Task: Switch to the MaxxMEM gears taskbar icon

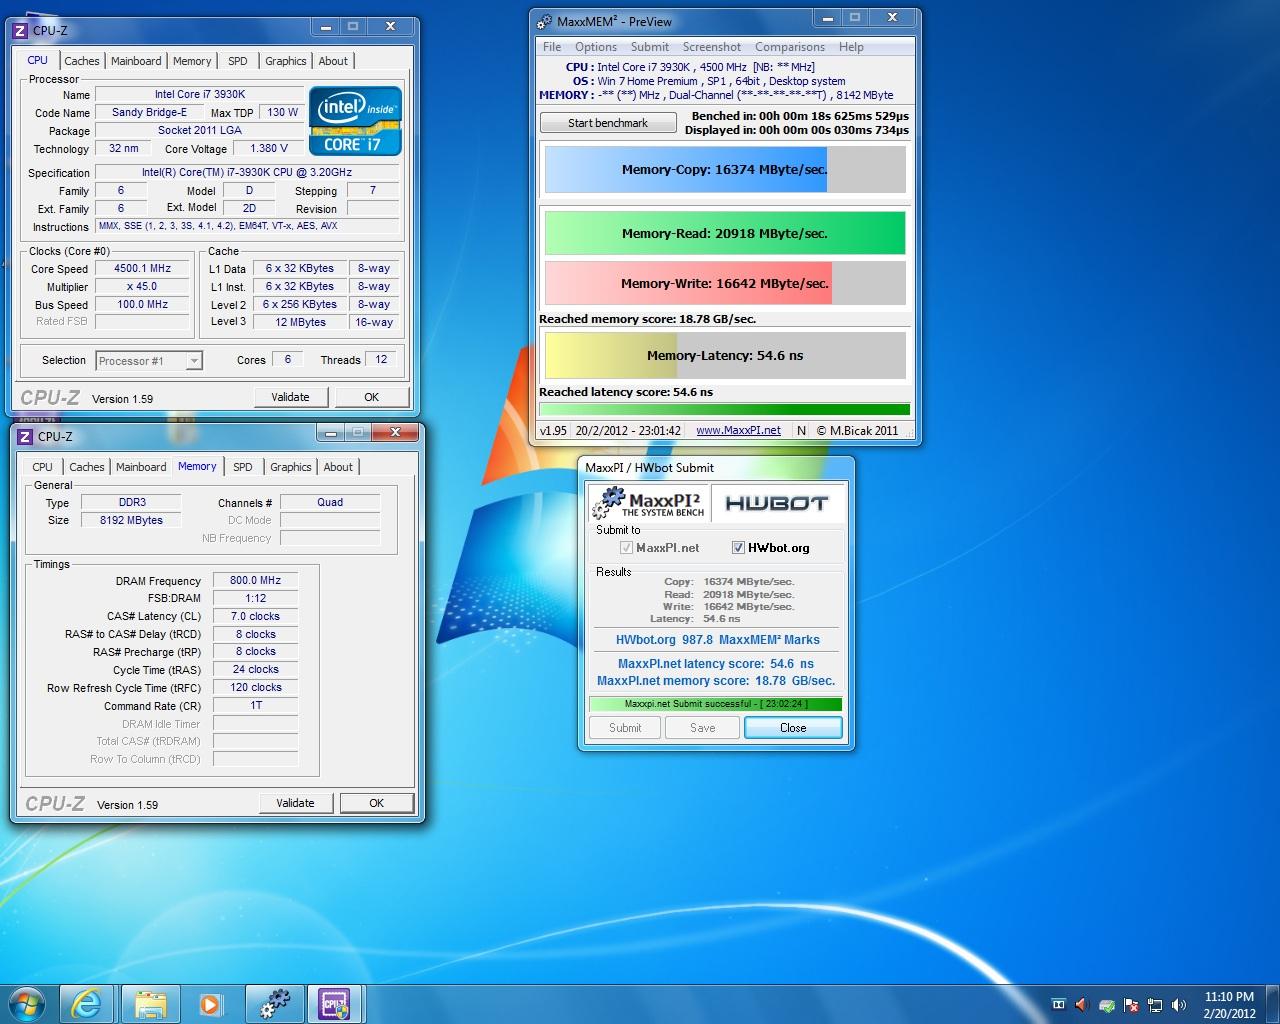Action: pyautogui.click(x=274, y=1004)
